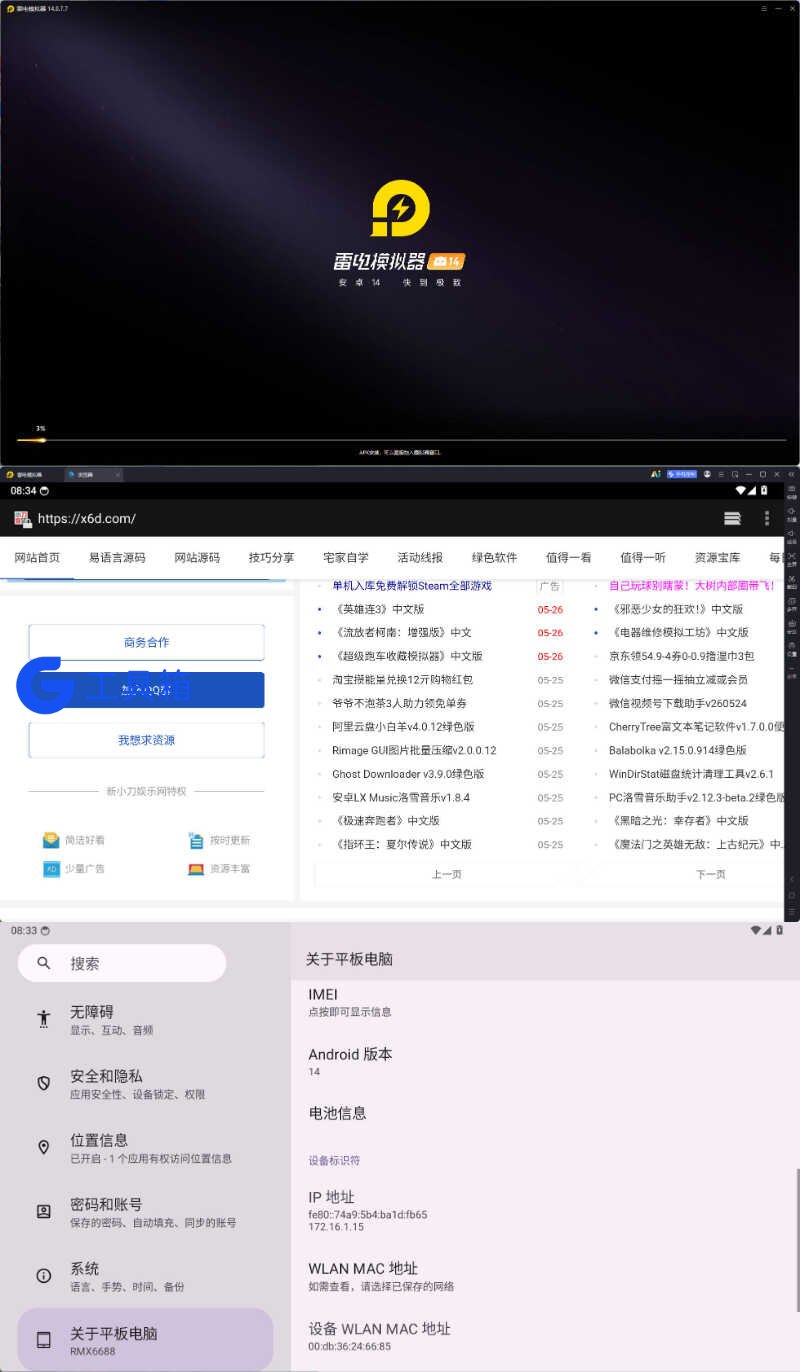Open the Ghost Downloader v3.9.0绿色版 link
The height and width of the screenshot is (1372, 800).
pyautogui.click(x=408, y=774)
